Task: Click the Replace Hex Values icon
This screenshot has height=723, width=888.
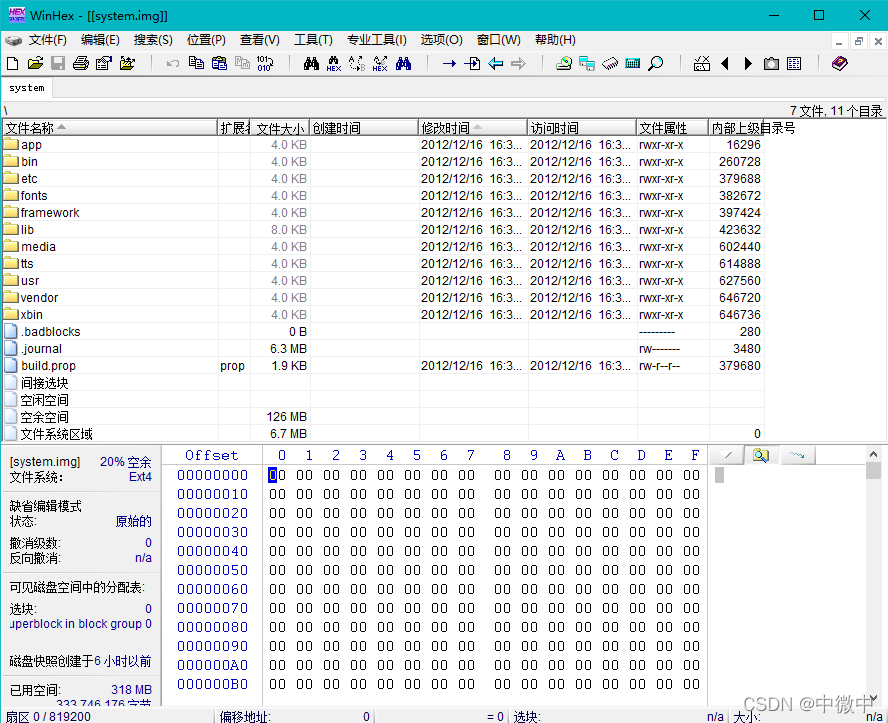Action: tap(380, 63)
